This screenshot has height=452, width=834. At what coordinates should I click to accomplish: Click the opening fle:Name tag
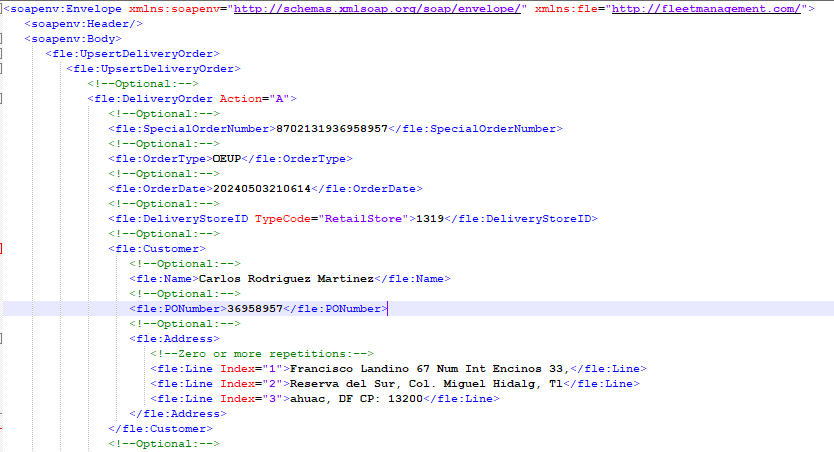pyautogui.click(x=164, y=279)
